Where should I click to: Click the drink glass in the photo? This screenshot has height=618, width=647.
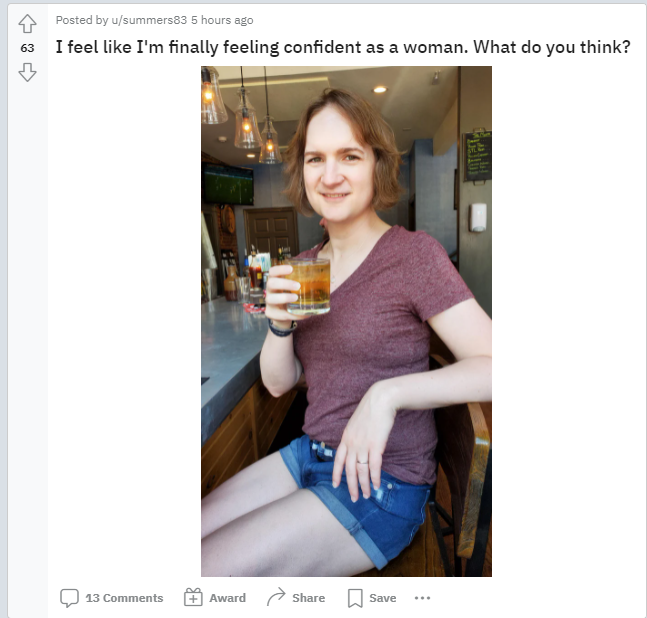point(308,286)
